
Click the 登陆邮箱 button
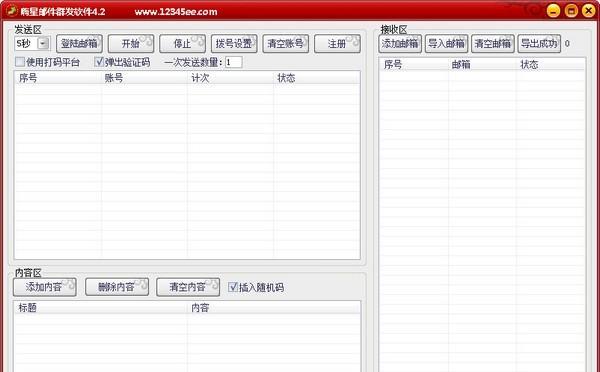pos(79,44)
